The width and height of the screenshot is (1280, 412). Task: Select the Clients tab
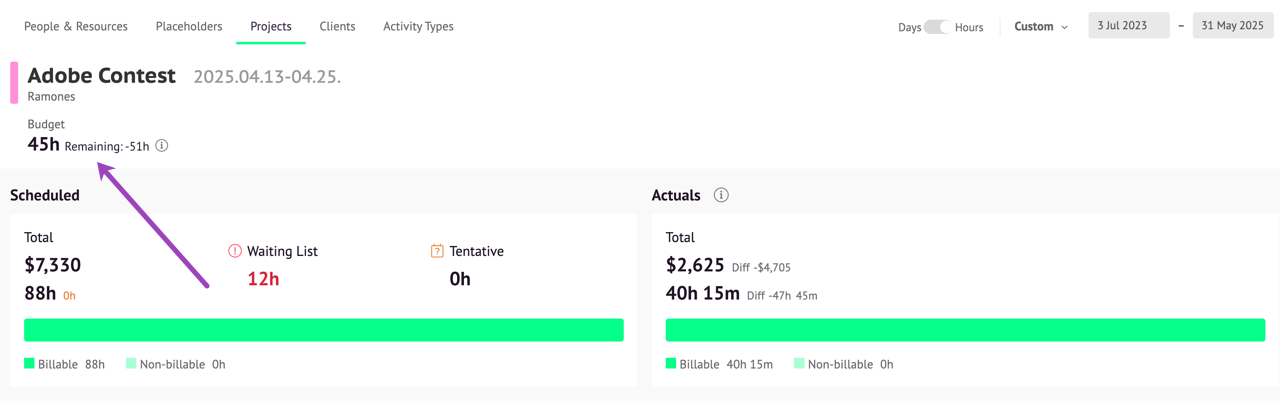click(337, 26)
